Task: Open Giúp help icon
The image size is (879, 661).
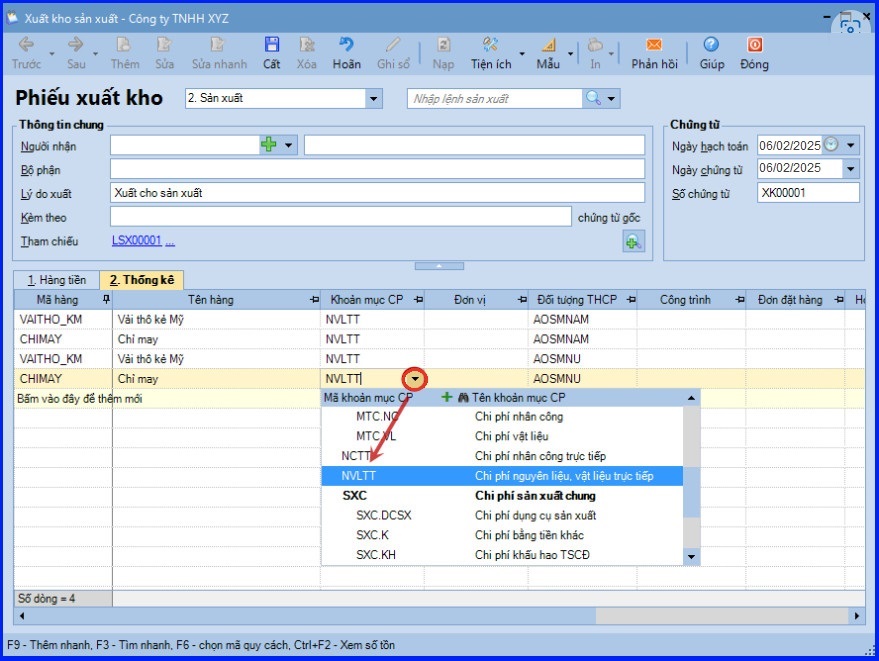Action: coord(711,46)
